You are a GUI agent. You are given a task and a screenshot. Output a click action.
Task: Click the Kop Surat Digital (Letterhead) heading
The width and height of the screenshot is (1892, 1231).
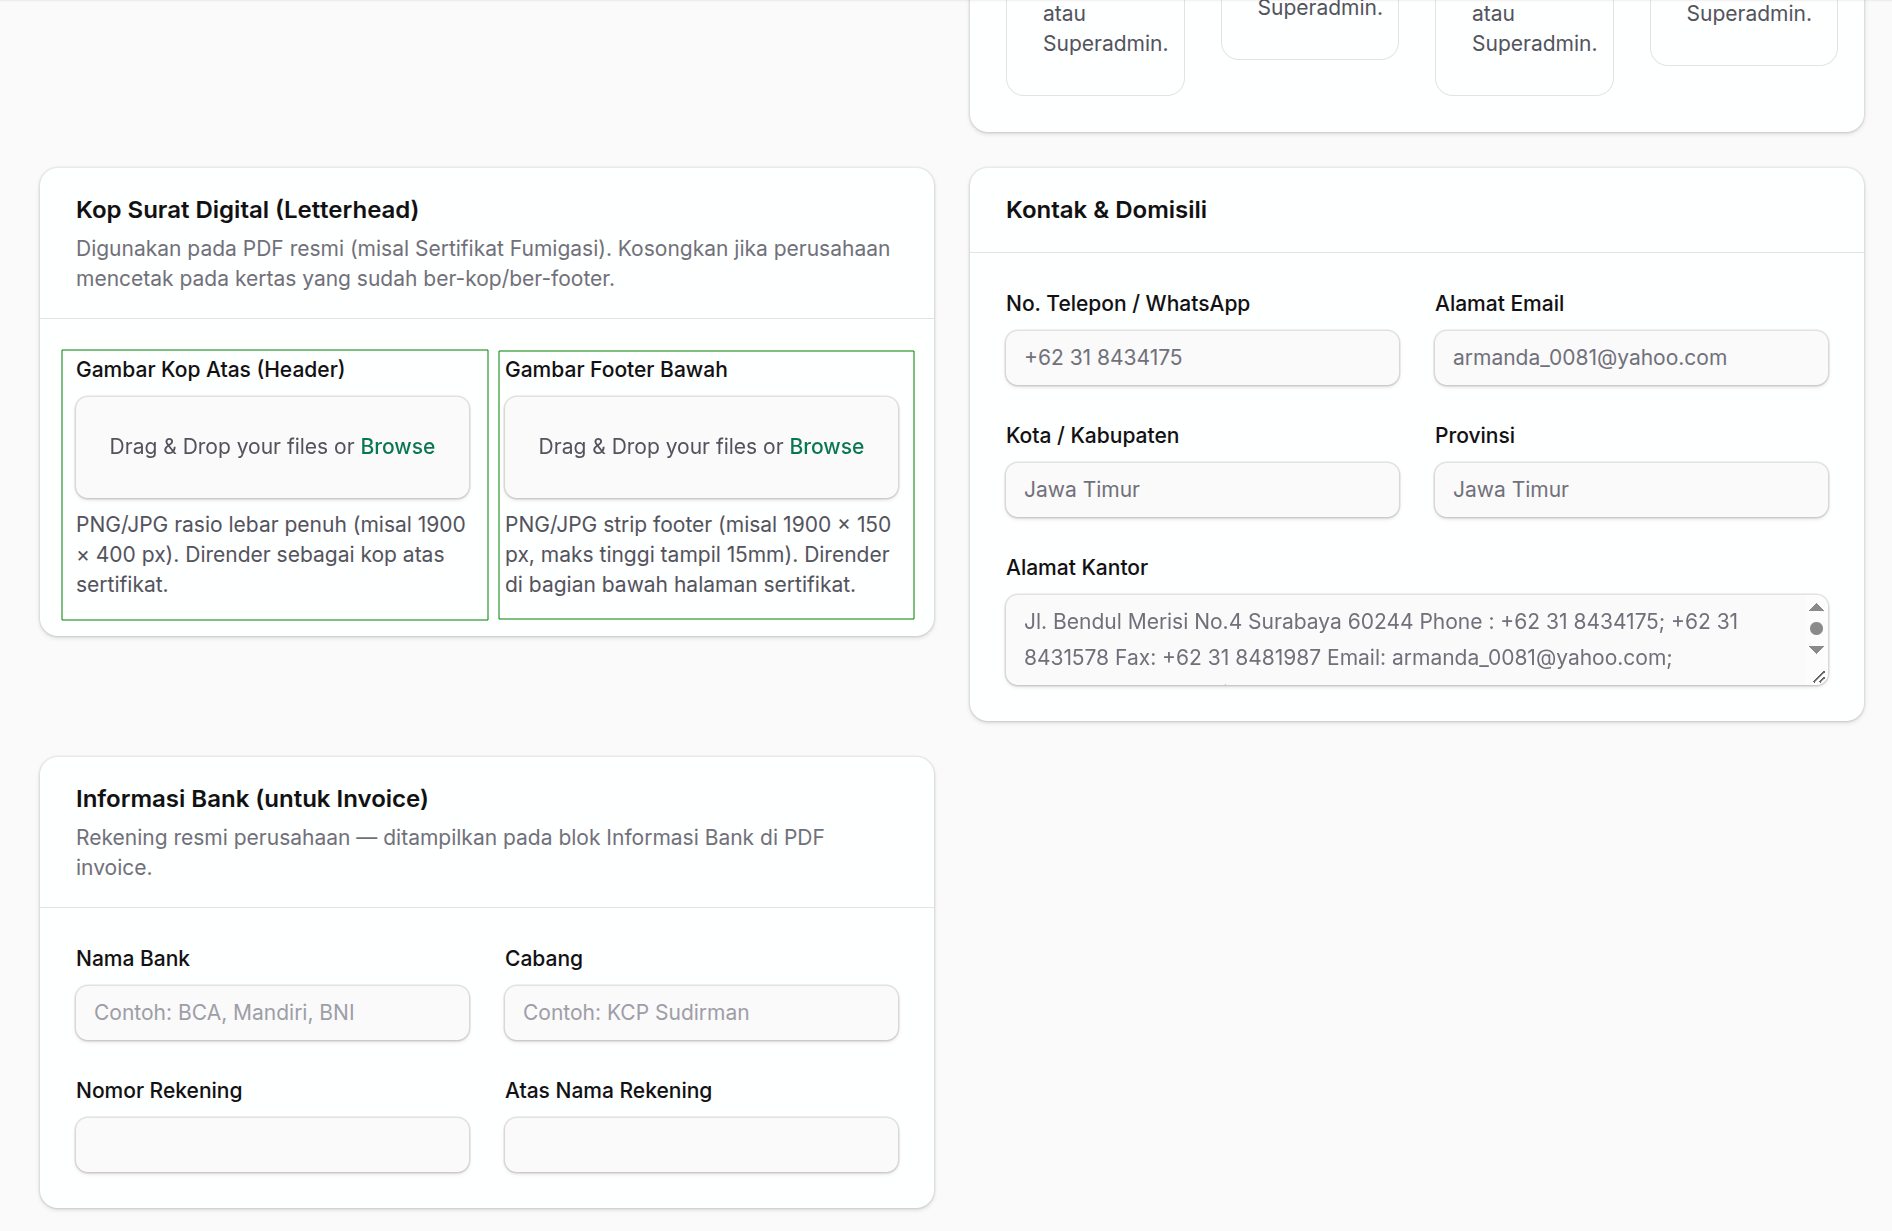[x=247, y=210]
